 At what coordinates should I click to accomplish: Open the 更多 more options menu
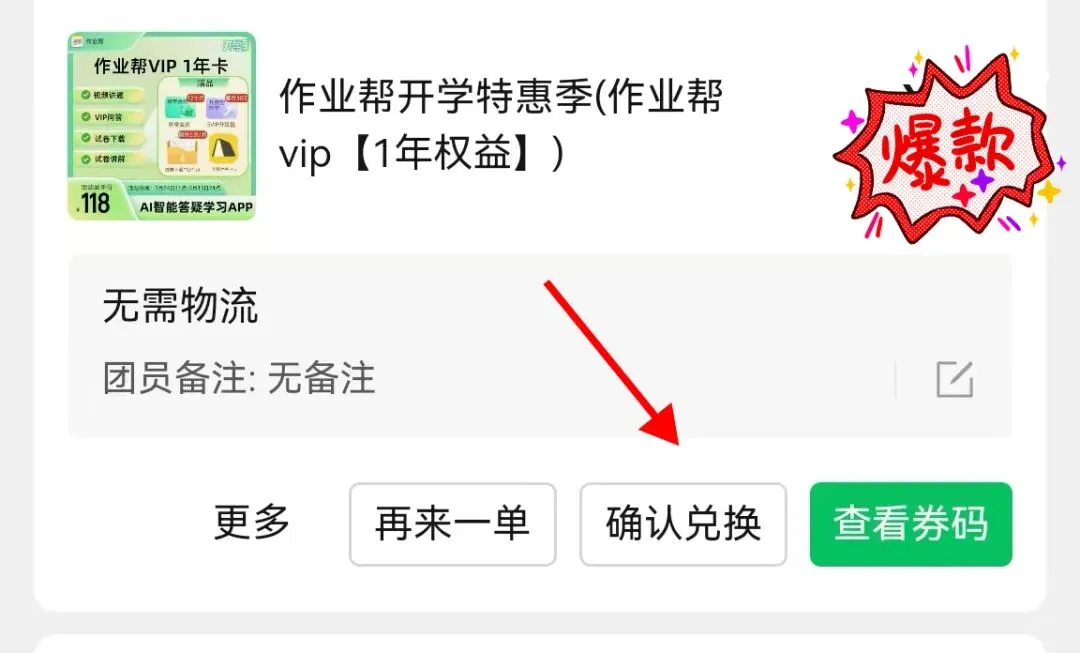pyautogui.click(x=252, y=523)
